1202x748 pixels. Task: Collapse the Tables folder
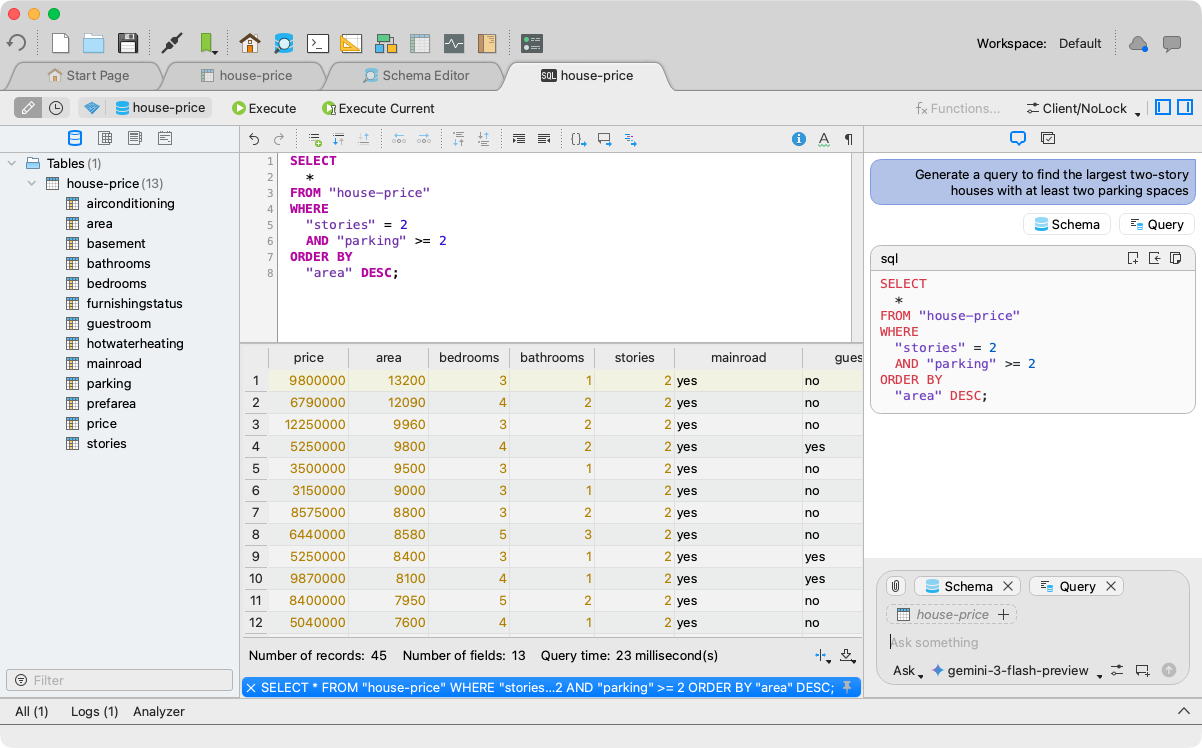[x=11, y=163]
